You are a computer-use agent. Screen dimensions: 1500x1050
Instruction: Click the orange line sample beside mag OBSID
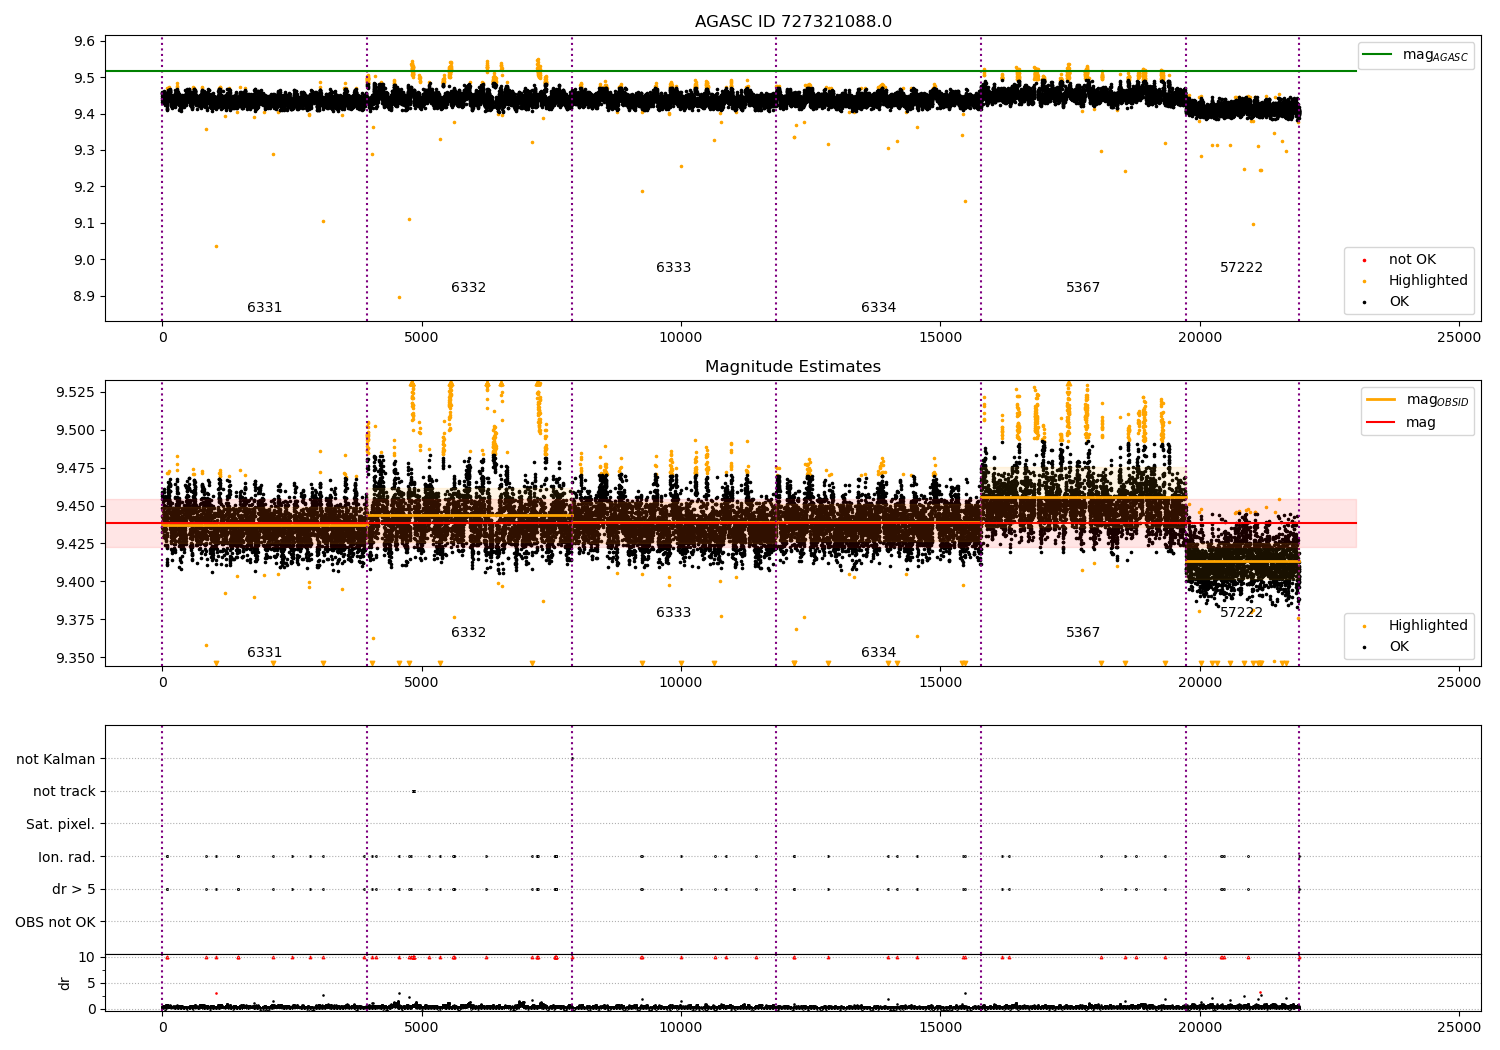click(1382, 400)
